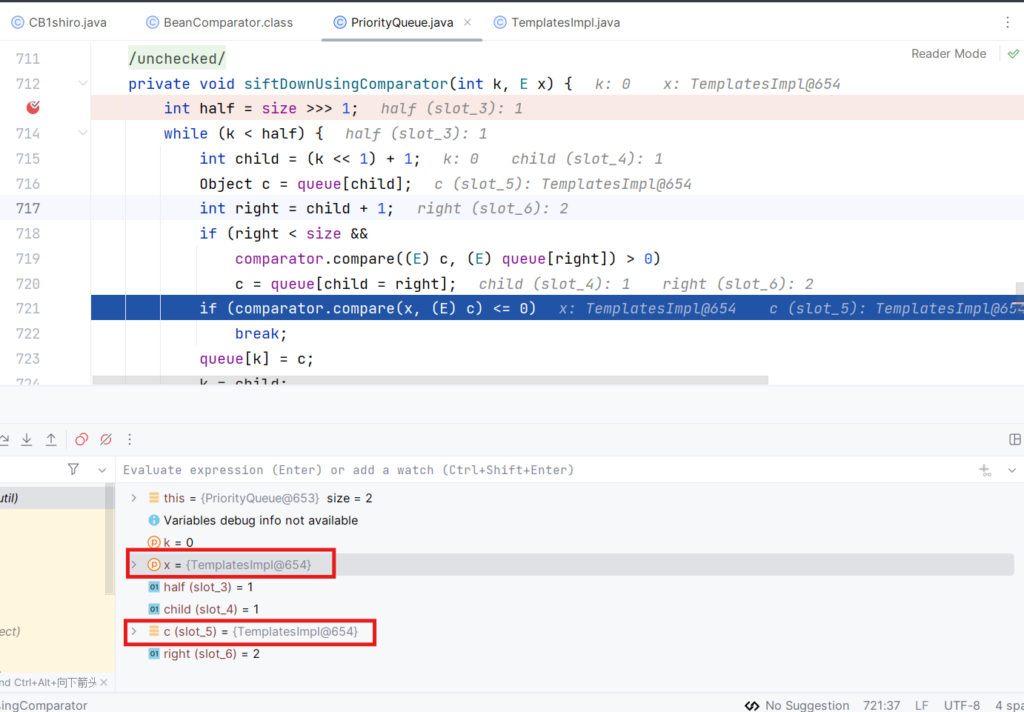Screen dimensions: 1024x712
Task: Click the green inspection checkmark icon
Action: pyautogui.click(x=1013, y=54)
